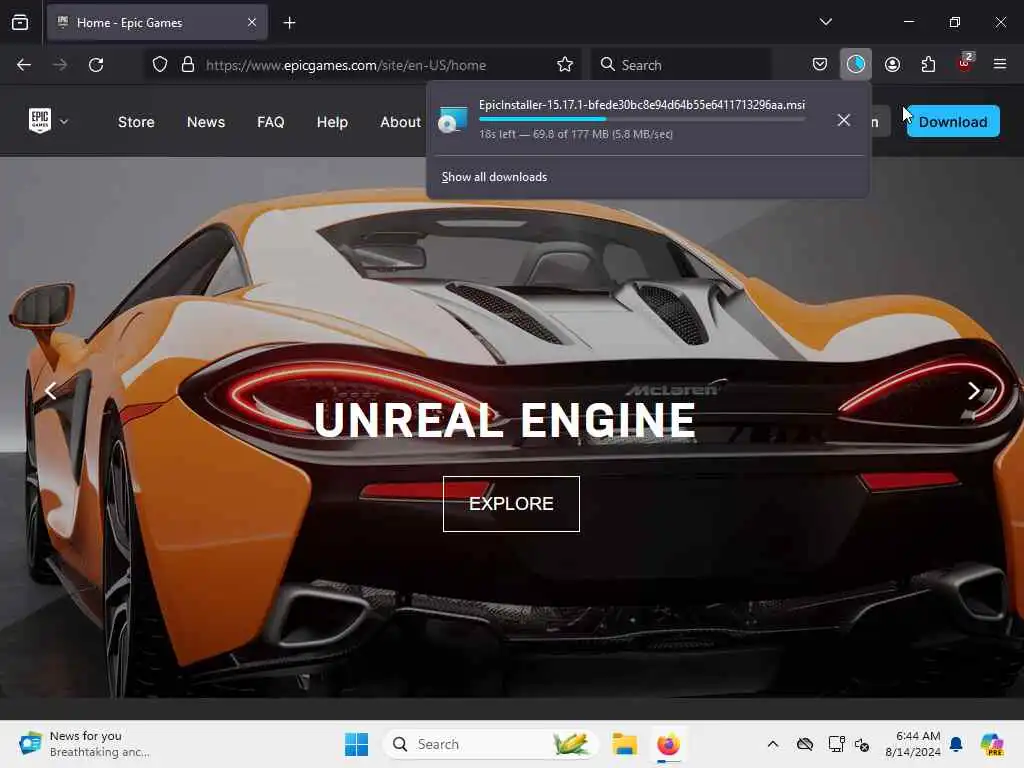The width and height of the screenshot is (1024, 768).
Task: Click Firefox taskbar icon
Action: [668, 744]
